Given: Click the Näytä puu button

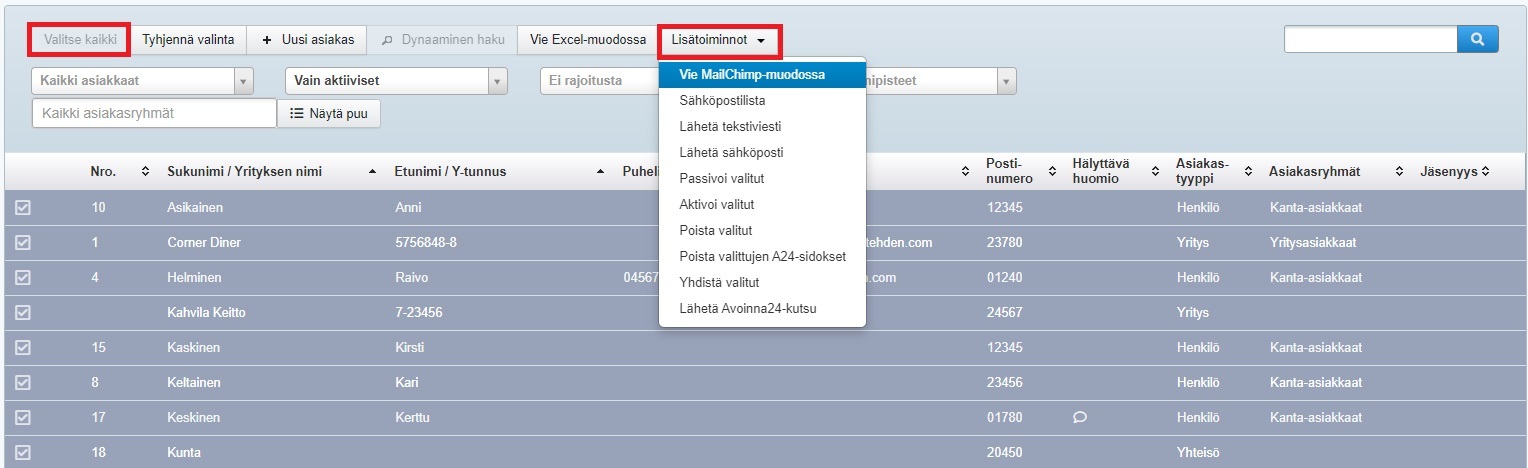Looking at the screenshot, I should pos(328,114).
